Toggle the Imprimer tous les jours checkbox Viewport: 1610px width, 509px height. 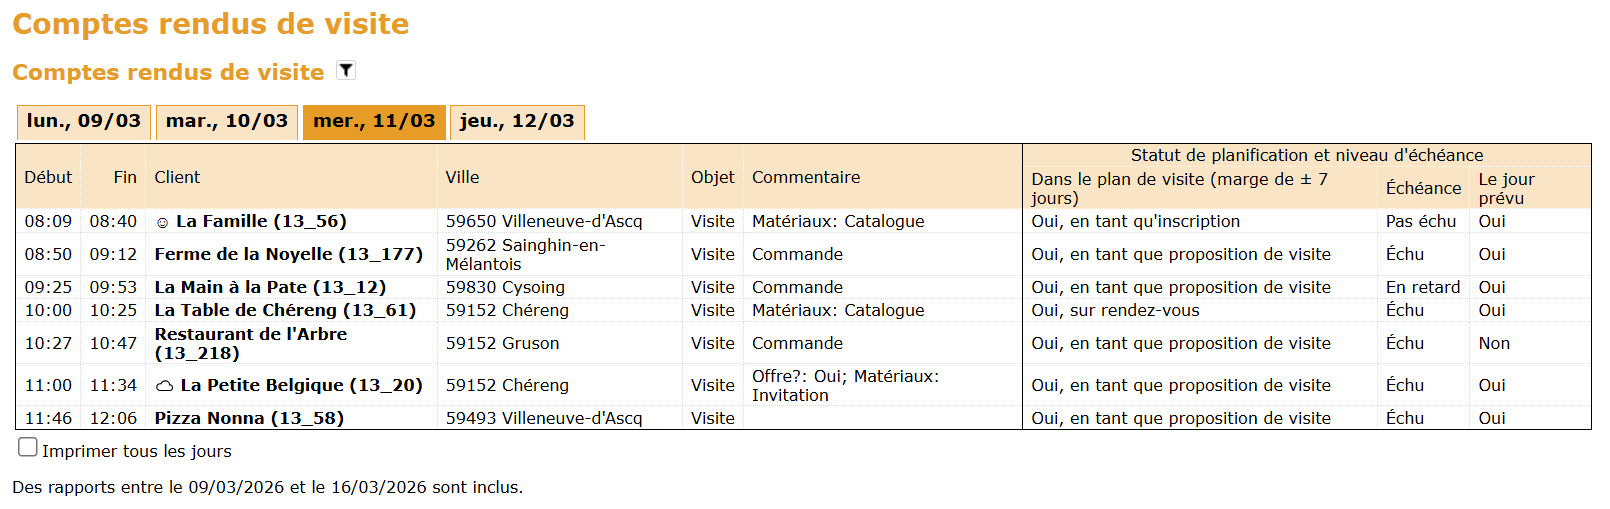[28, 448]
